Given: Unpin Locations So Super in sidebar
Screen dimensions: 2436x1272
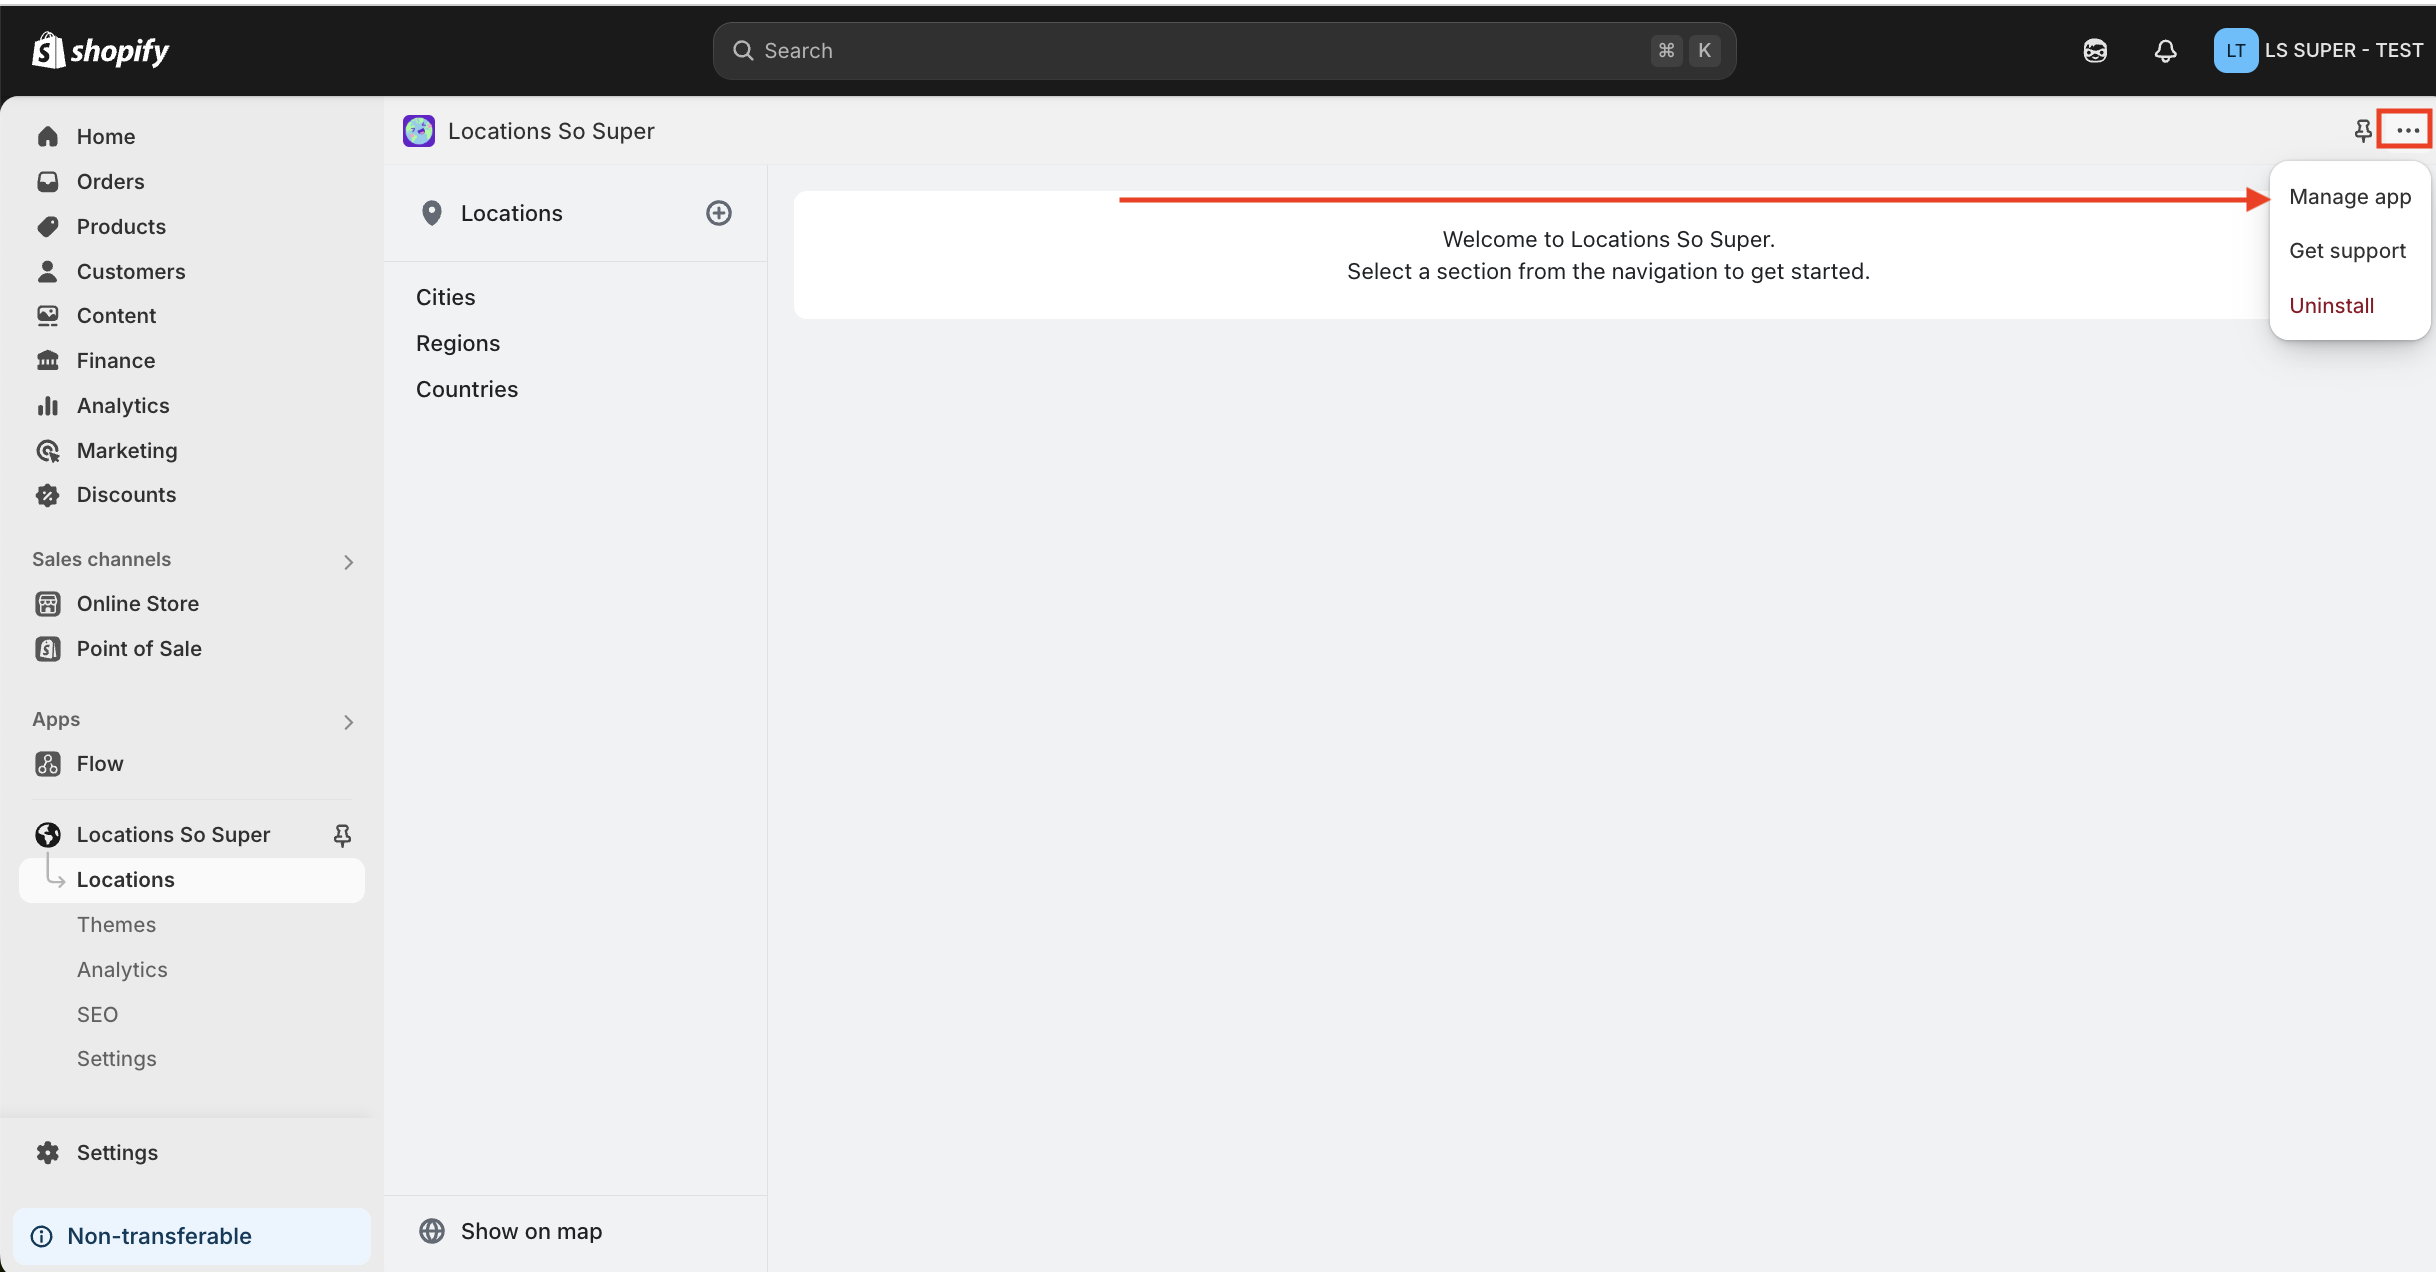Looking at the screenshot, I should [342, 835].
